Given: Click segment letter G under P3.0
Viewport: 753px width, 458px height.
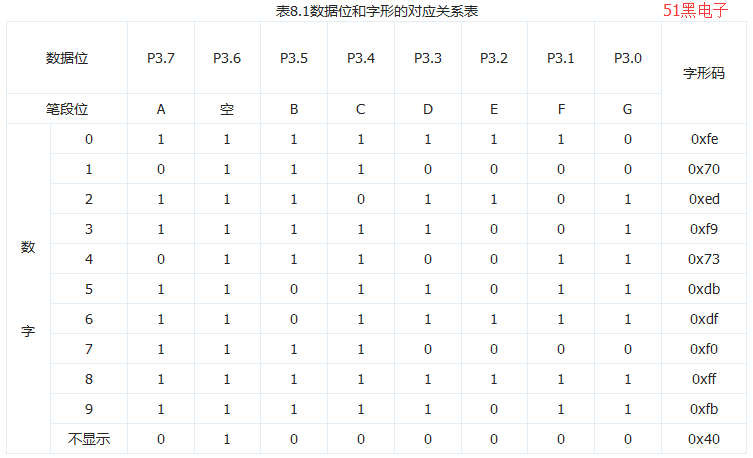Looking at the screenshot, I should pos(627,109).
